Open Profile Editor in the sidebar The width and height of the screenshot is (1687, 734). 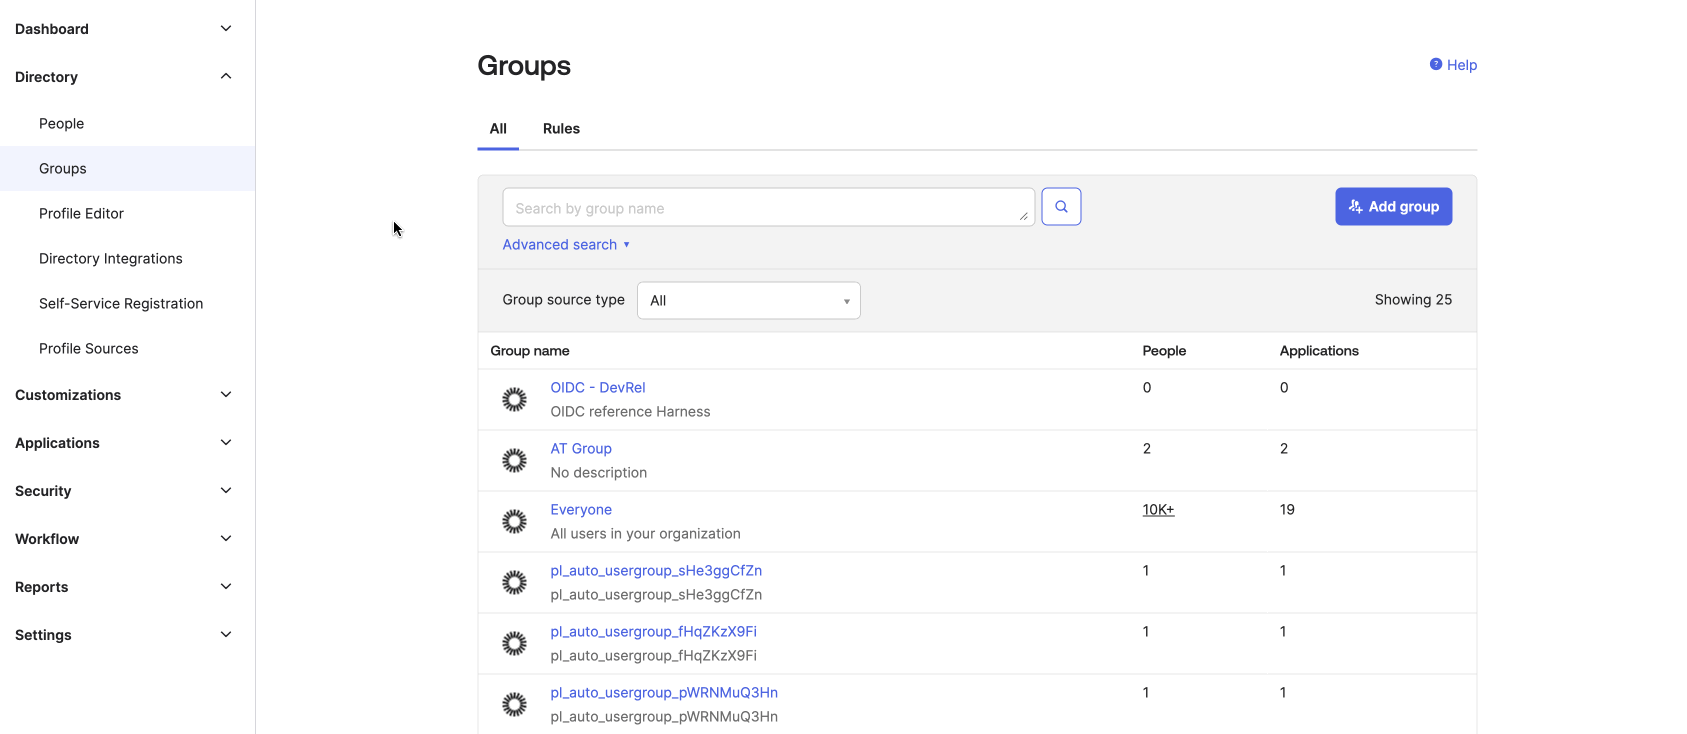[x=82, y=214]
